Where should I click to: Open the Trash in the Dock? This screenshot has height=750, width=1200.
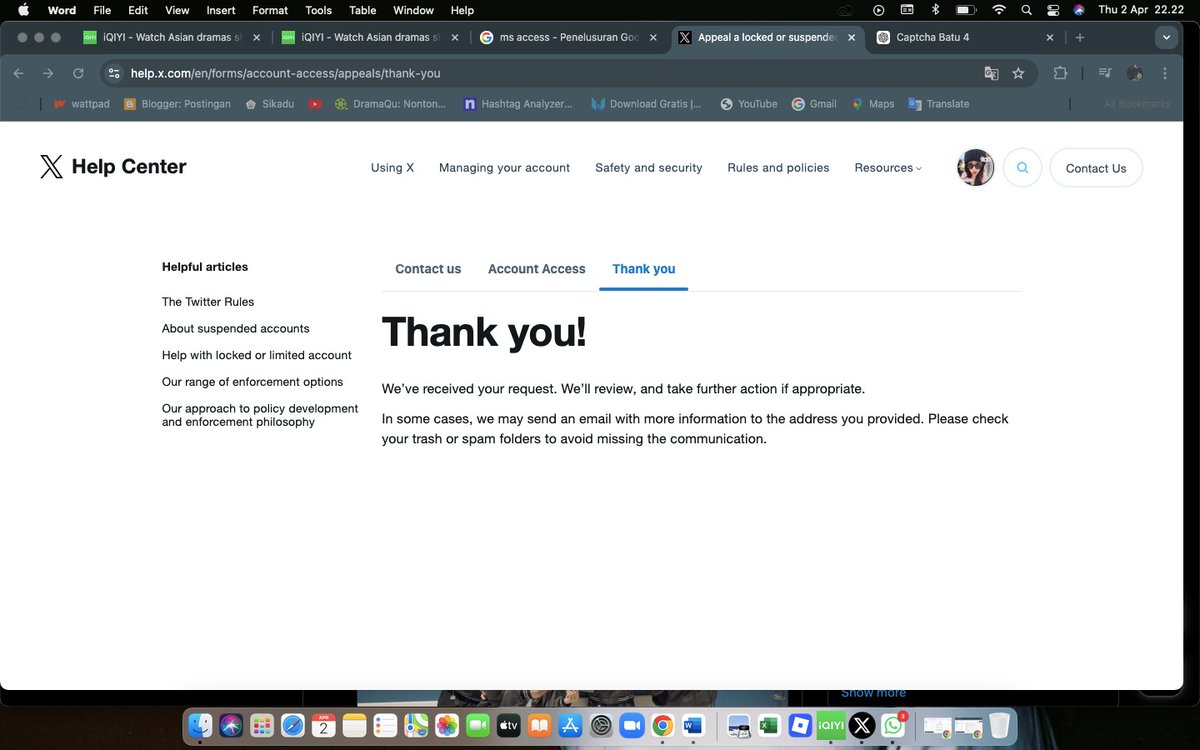point(999,725)
